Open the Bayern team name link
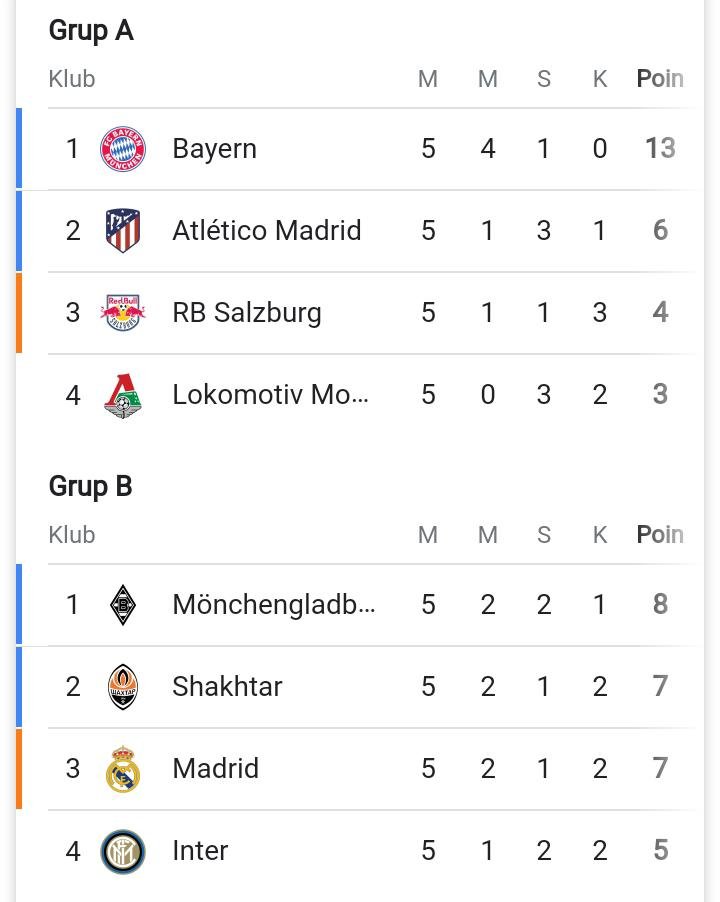 (x=215, y=149)
